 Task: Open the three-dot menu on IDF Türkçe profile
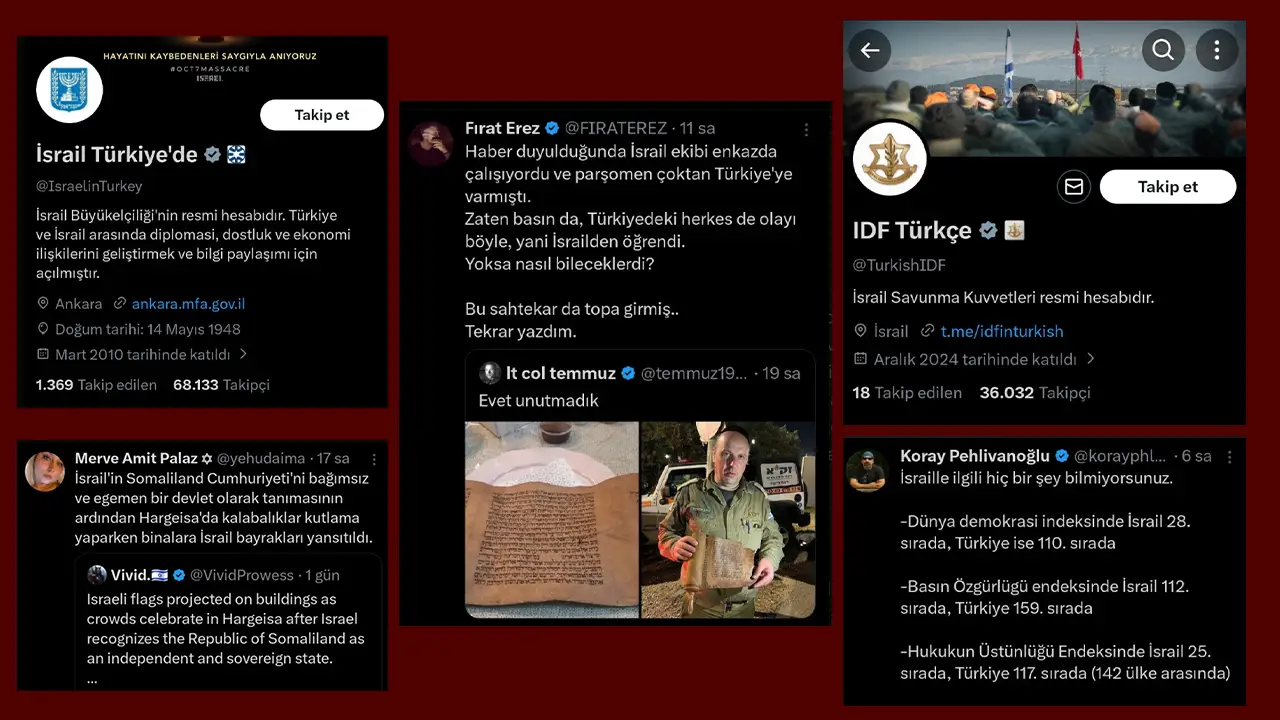tap(1217, 50)
